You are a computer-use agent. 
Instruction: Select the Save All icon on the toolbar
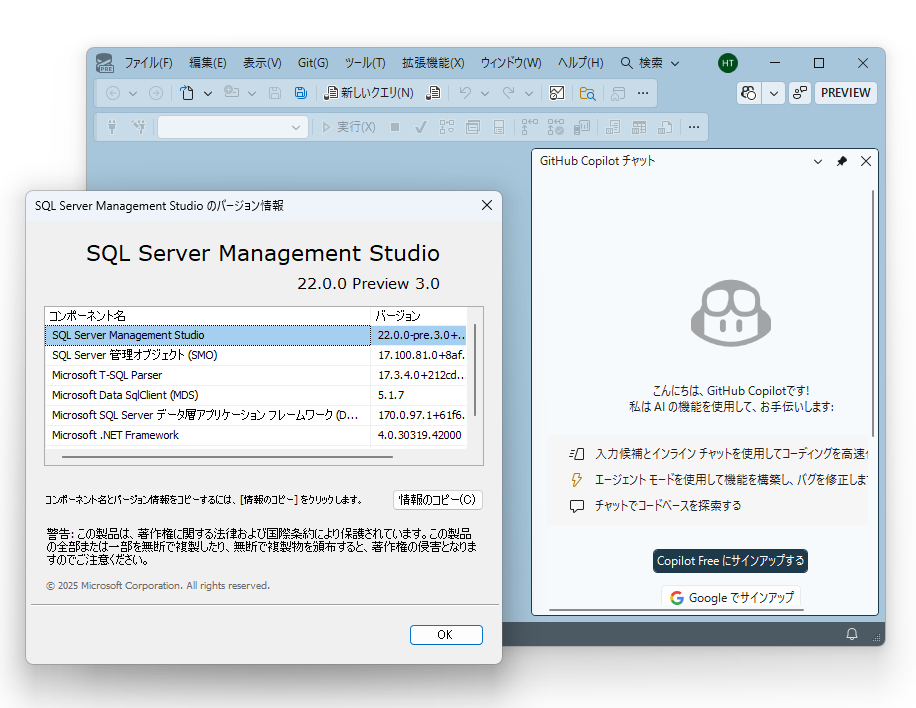(x=300, y=92)
